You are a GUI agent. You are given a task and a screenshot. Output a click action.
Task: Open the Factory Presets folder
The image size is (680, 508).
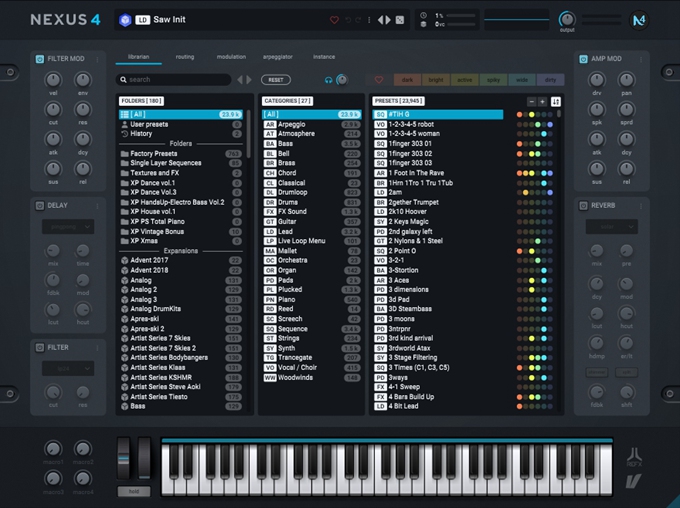[181, 154]
